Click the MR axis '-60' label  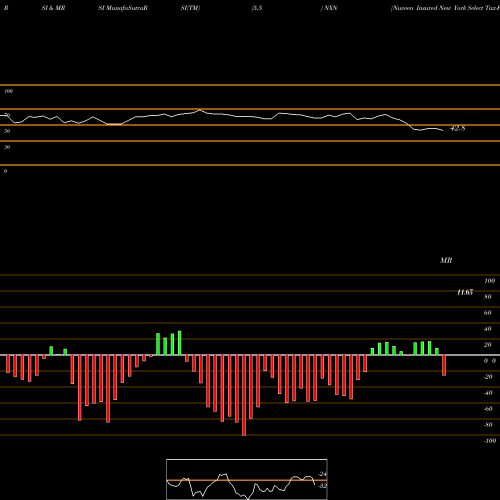tap(488, 409)
